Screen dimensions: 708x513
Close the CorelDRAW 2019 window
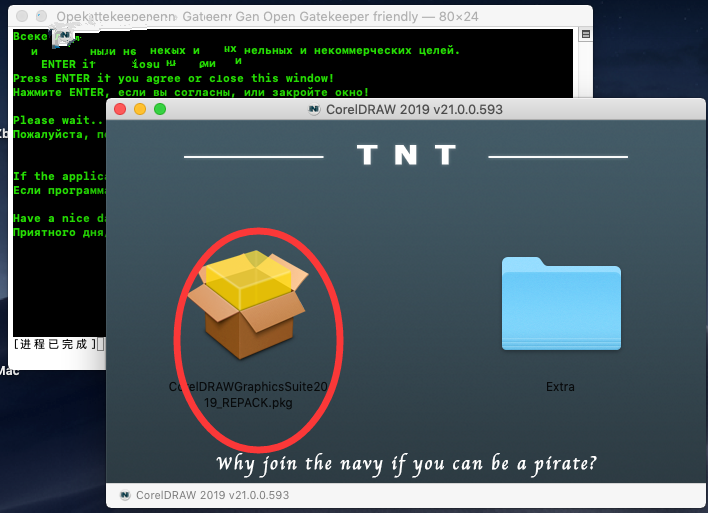tap(120, 109)
